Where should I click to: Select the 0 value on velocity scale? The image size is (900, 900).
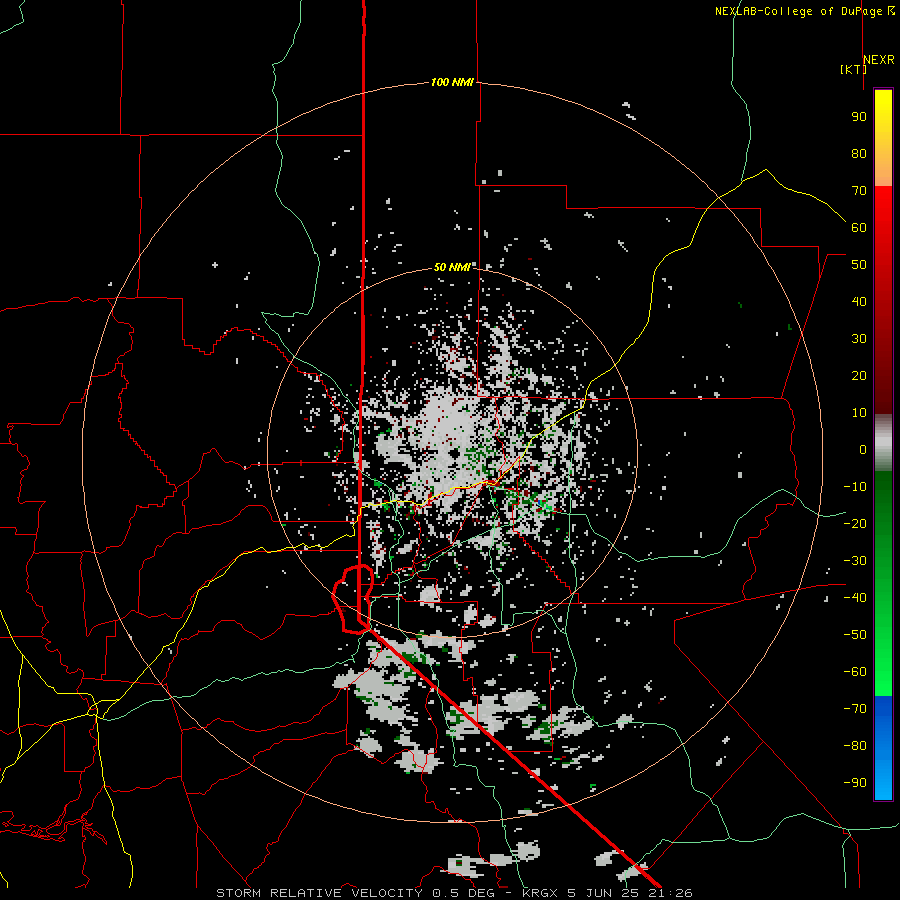[863, 449]
